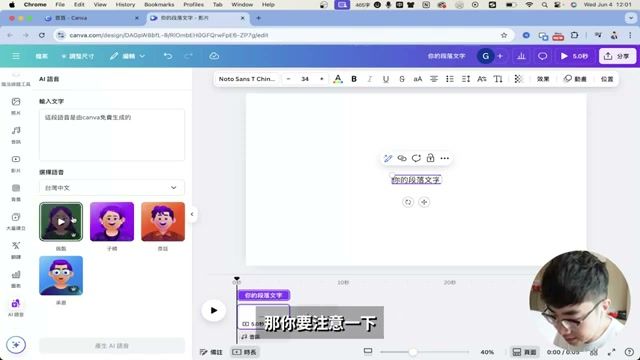Screen dimensions: 640x360
Task: Click the font size value 34
Action: (305, 79)
